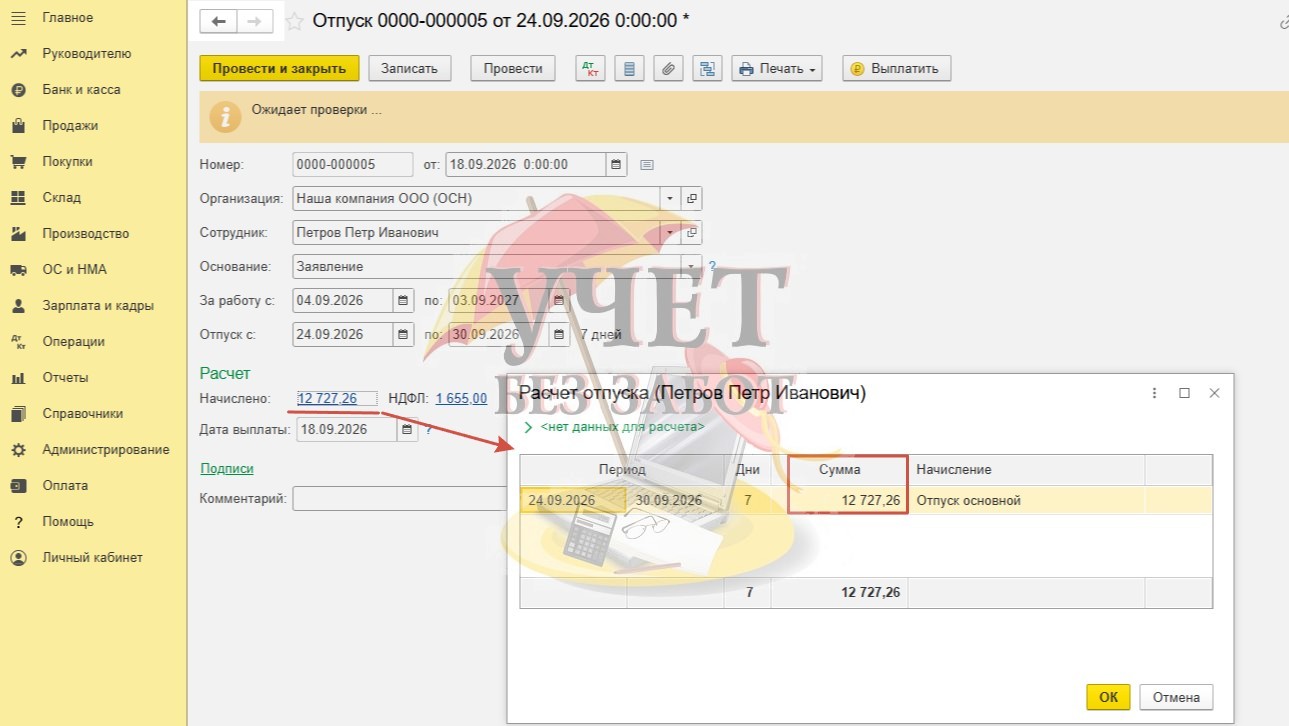Click the Записать button
The image size is (1289, 726).
point(410,69)
